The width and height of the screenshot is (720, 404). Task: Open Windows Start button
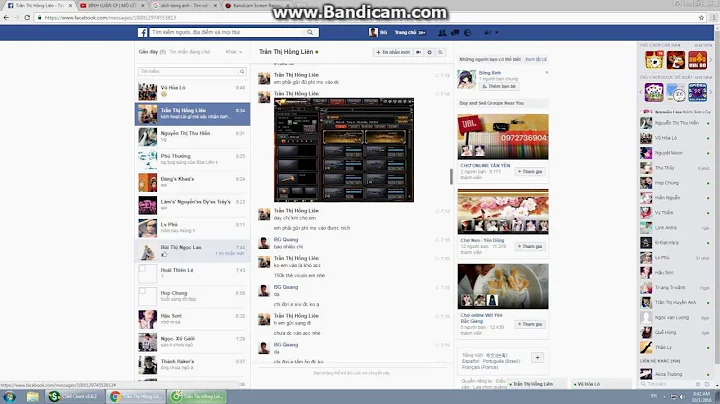9,397
